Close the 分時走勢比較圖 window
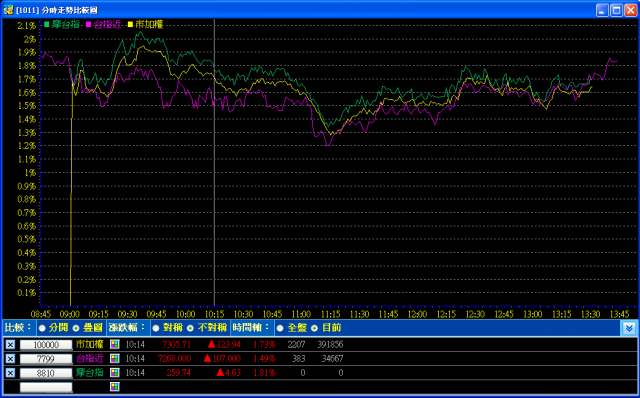 tap(631, 10)
